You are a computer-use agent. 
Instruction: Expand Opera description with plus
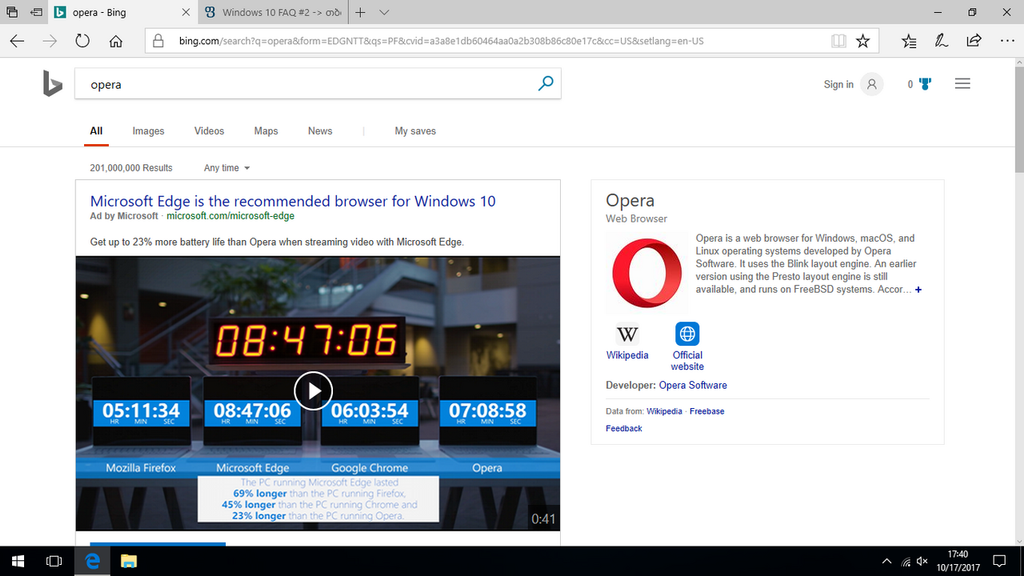click(x=918, y=289)
